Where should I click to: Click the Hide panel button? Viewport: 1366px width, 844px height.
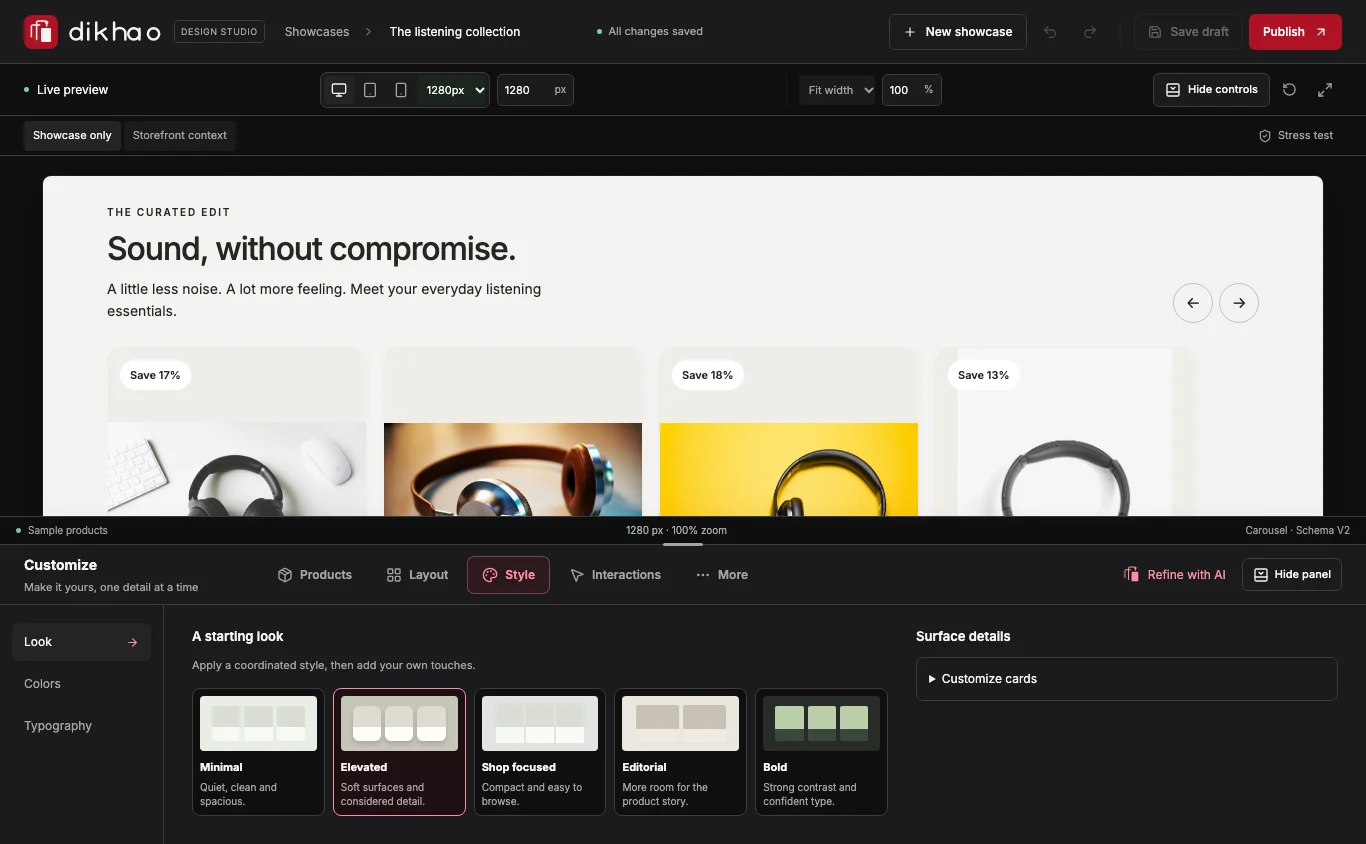coord(1292,575)
